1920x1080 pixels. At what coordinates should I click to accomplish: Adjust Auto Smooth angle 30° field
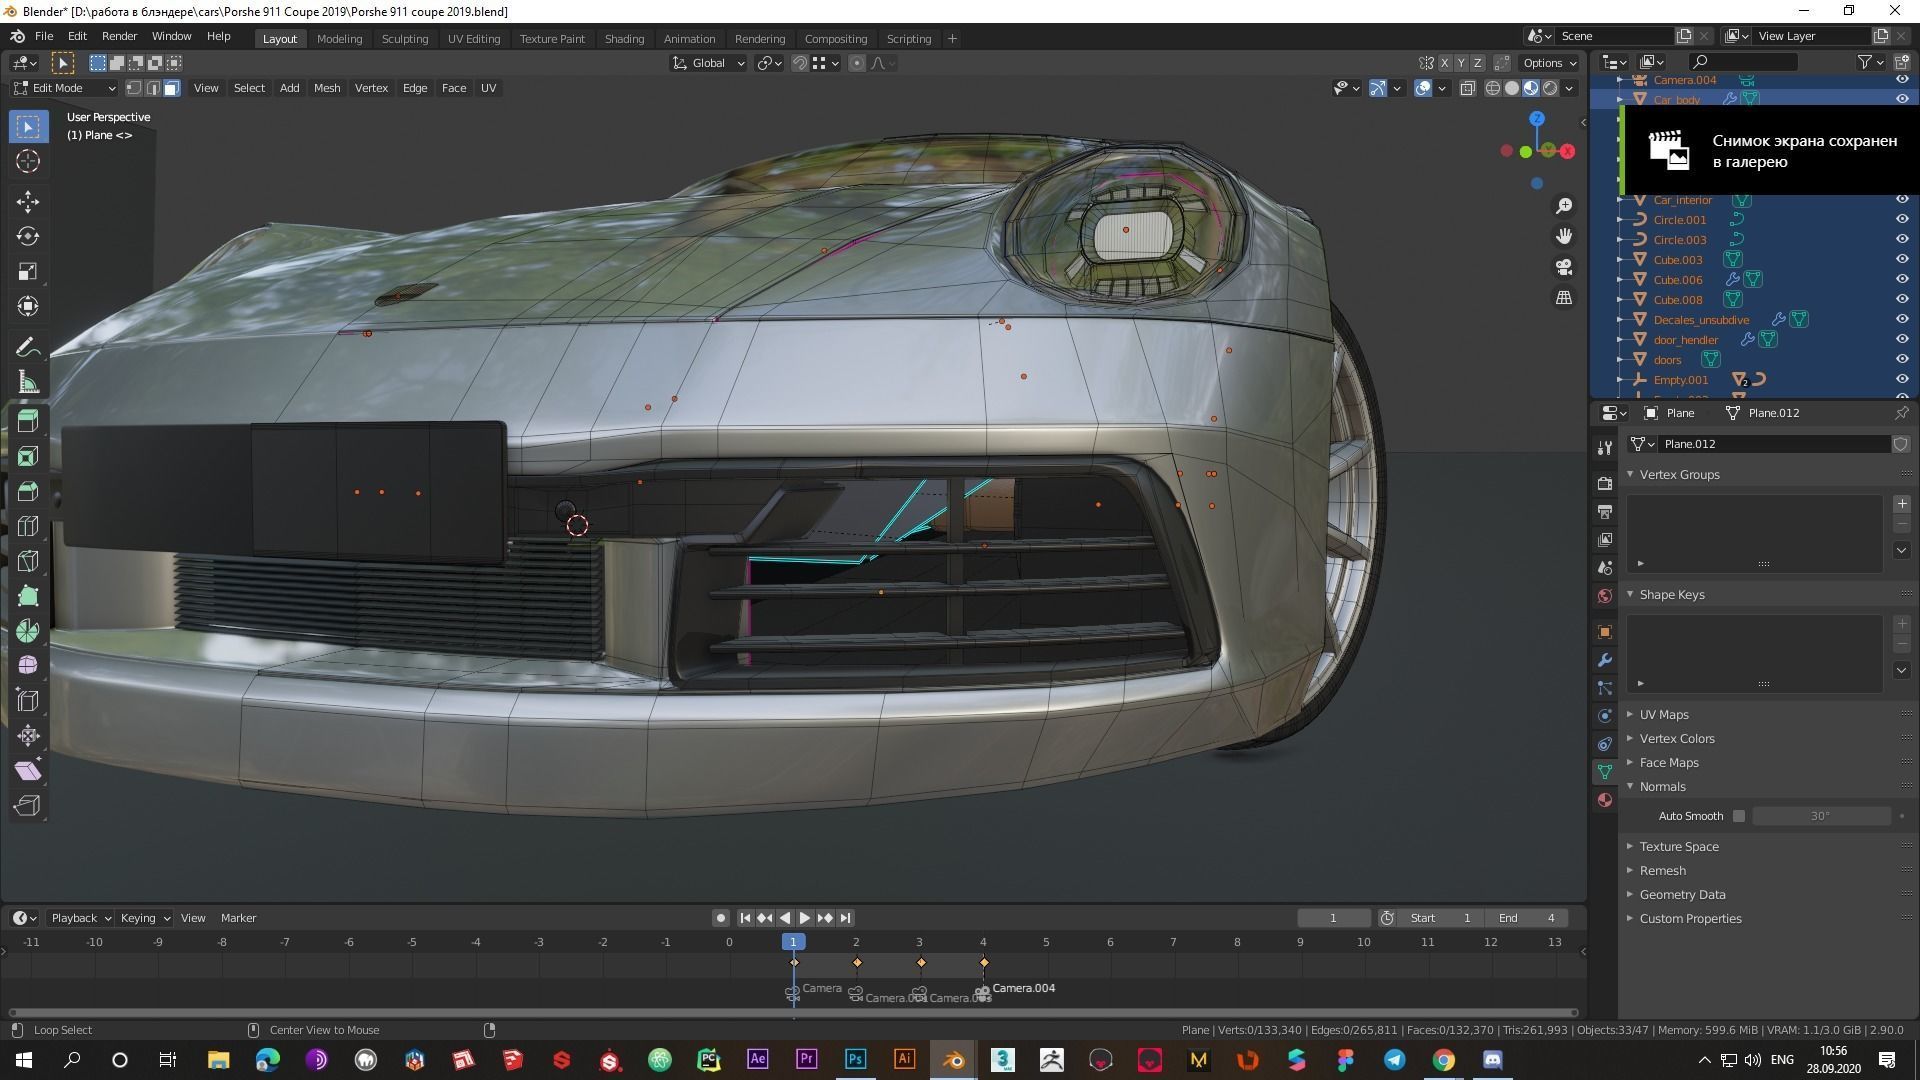point(1821,816)
